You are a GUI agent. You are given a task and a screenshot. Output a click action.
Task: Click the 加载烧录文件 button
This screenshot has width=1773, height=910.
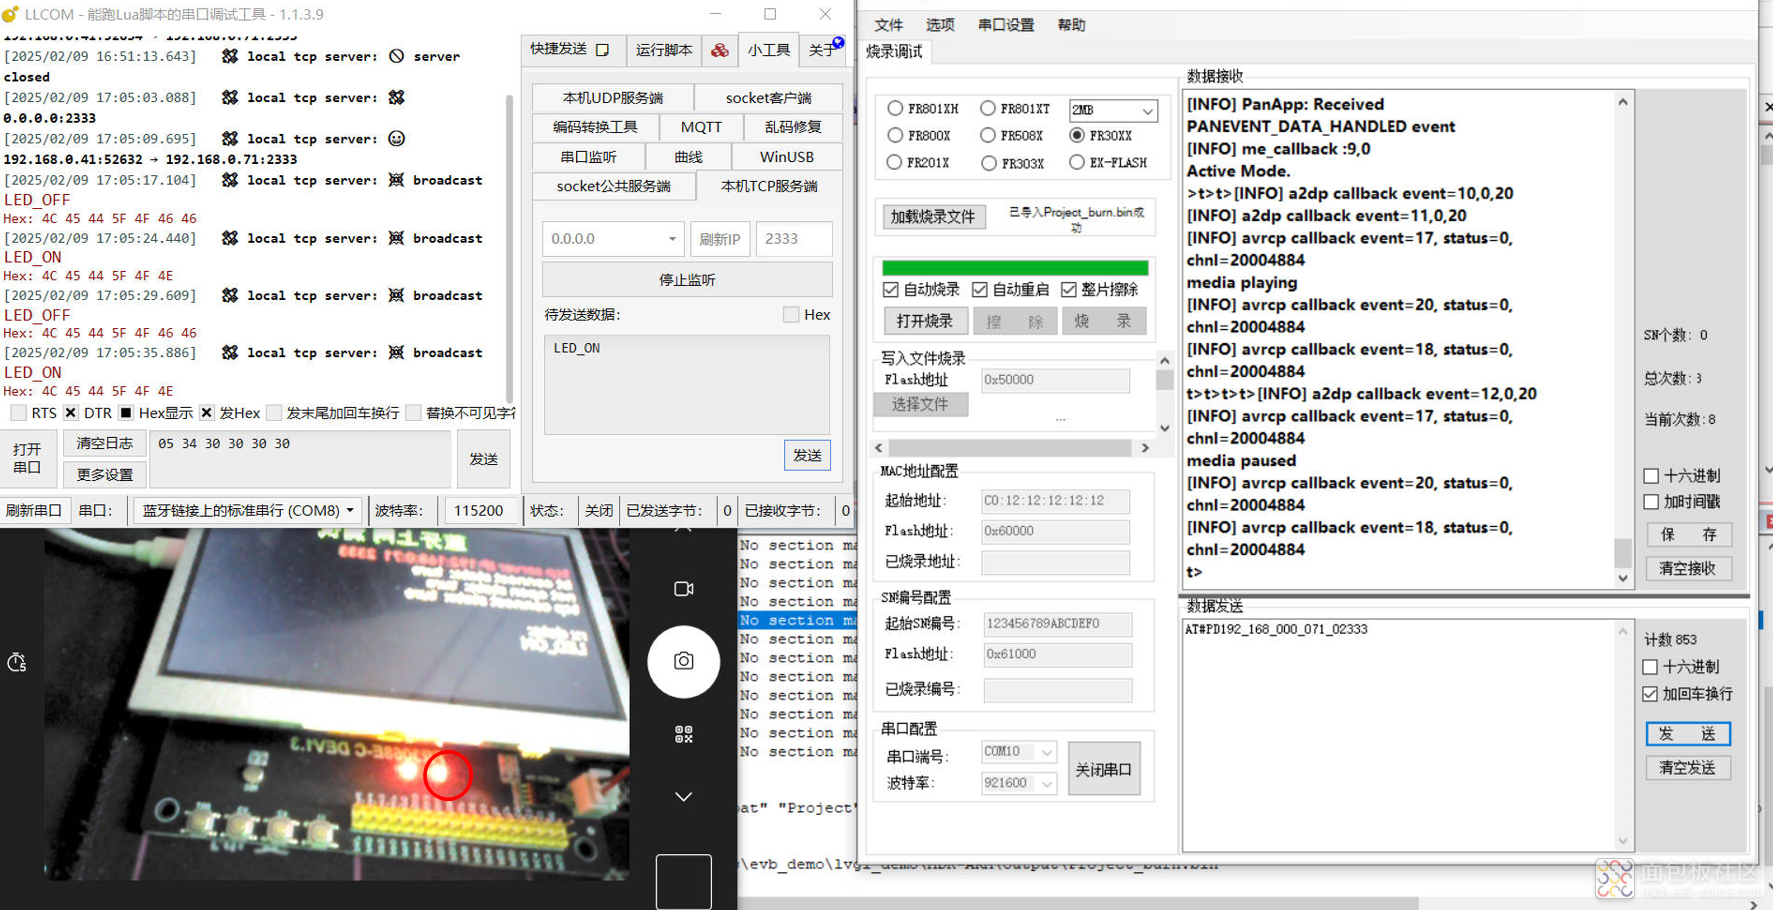click(933, 217)
